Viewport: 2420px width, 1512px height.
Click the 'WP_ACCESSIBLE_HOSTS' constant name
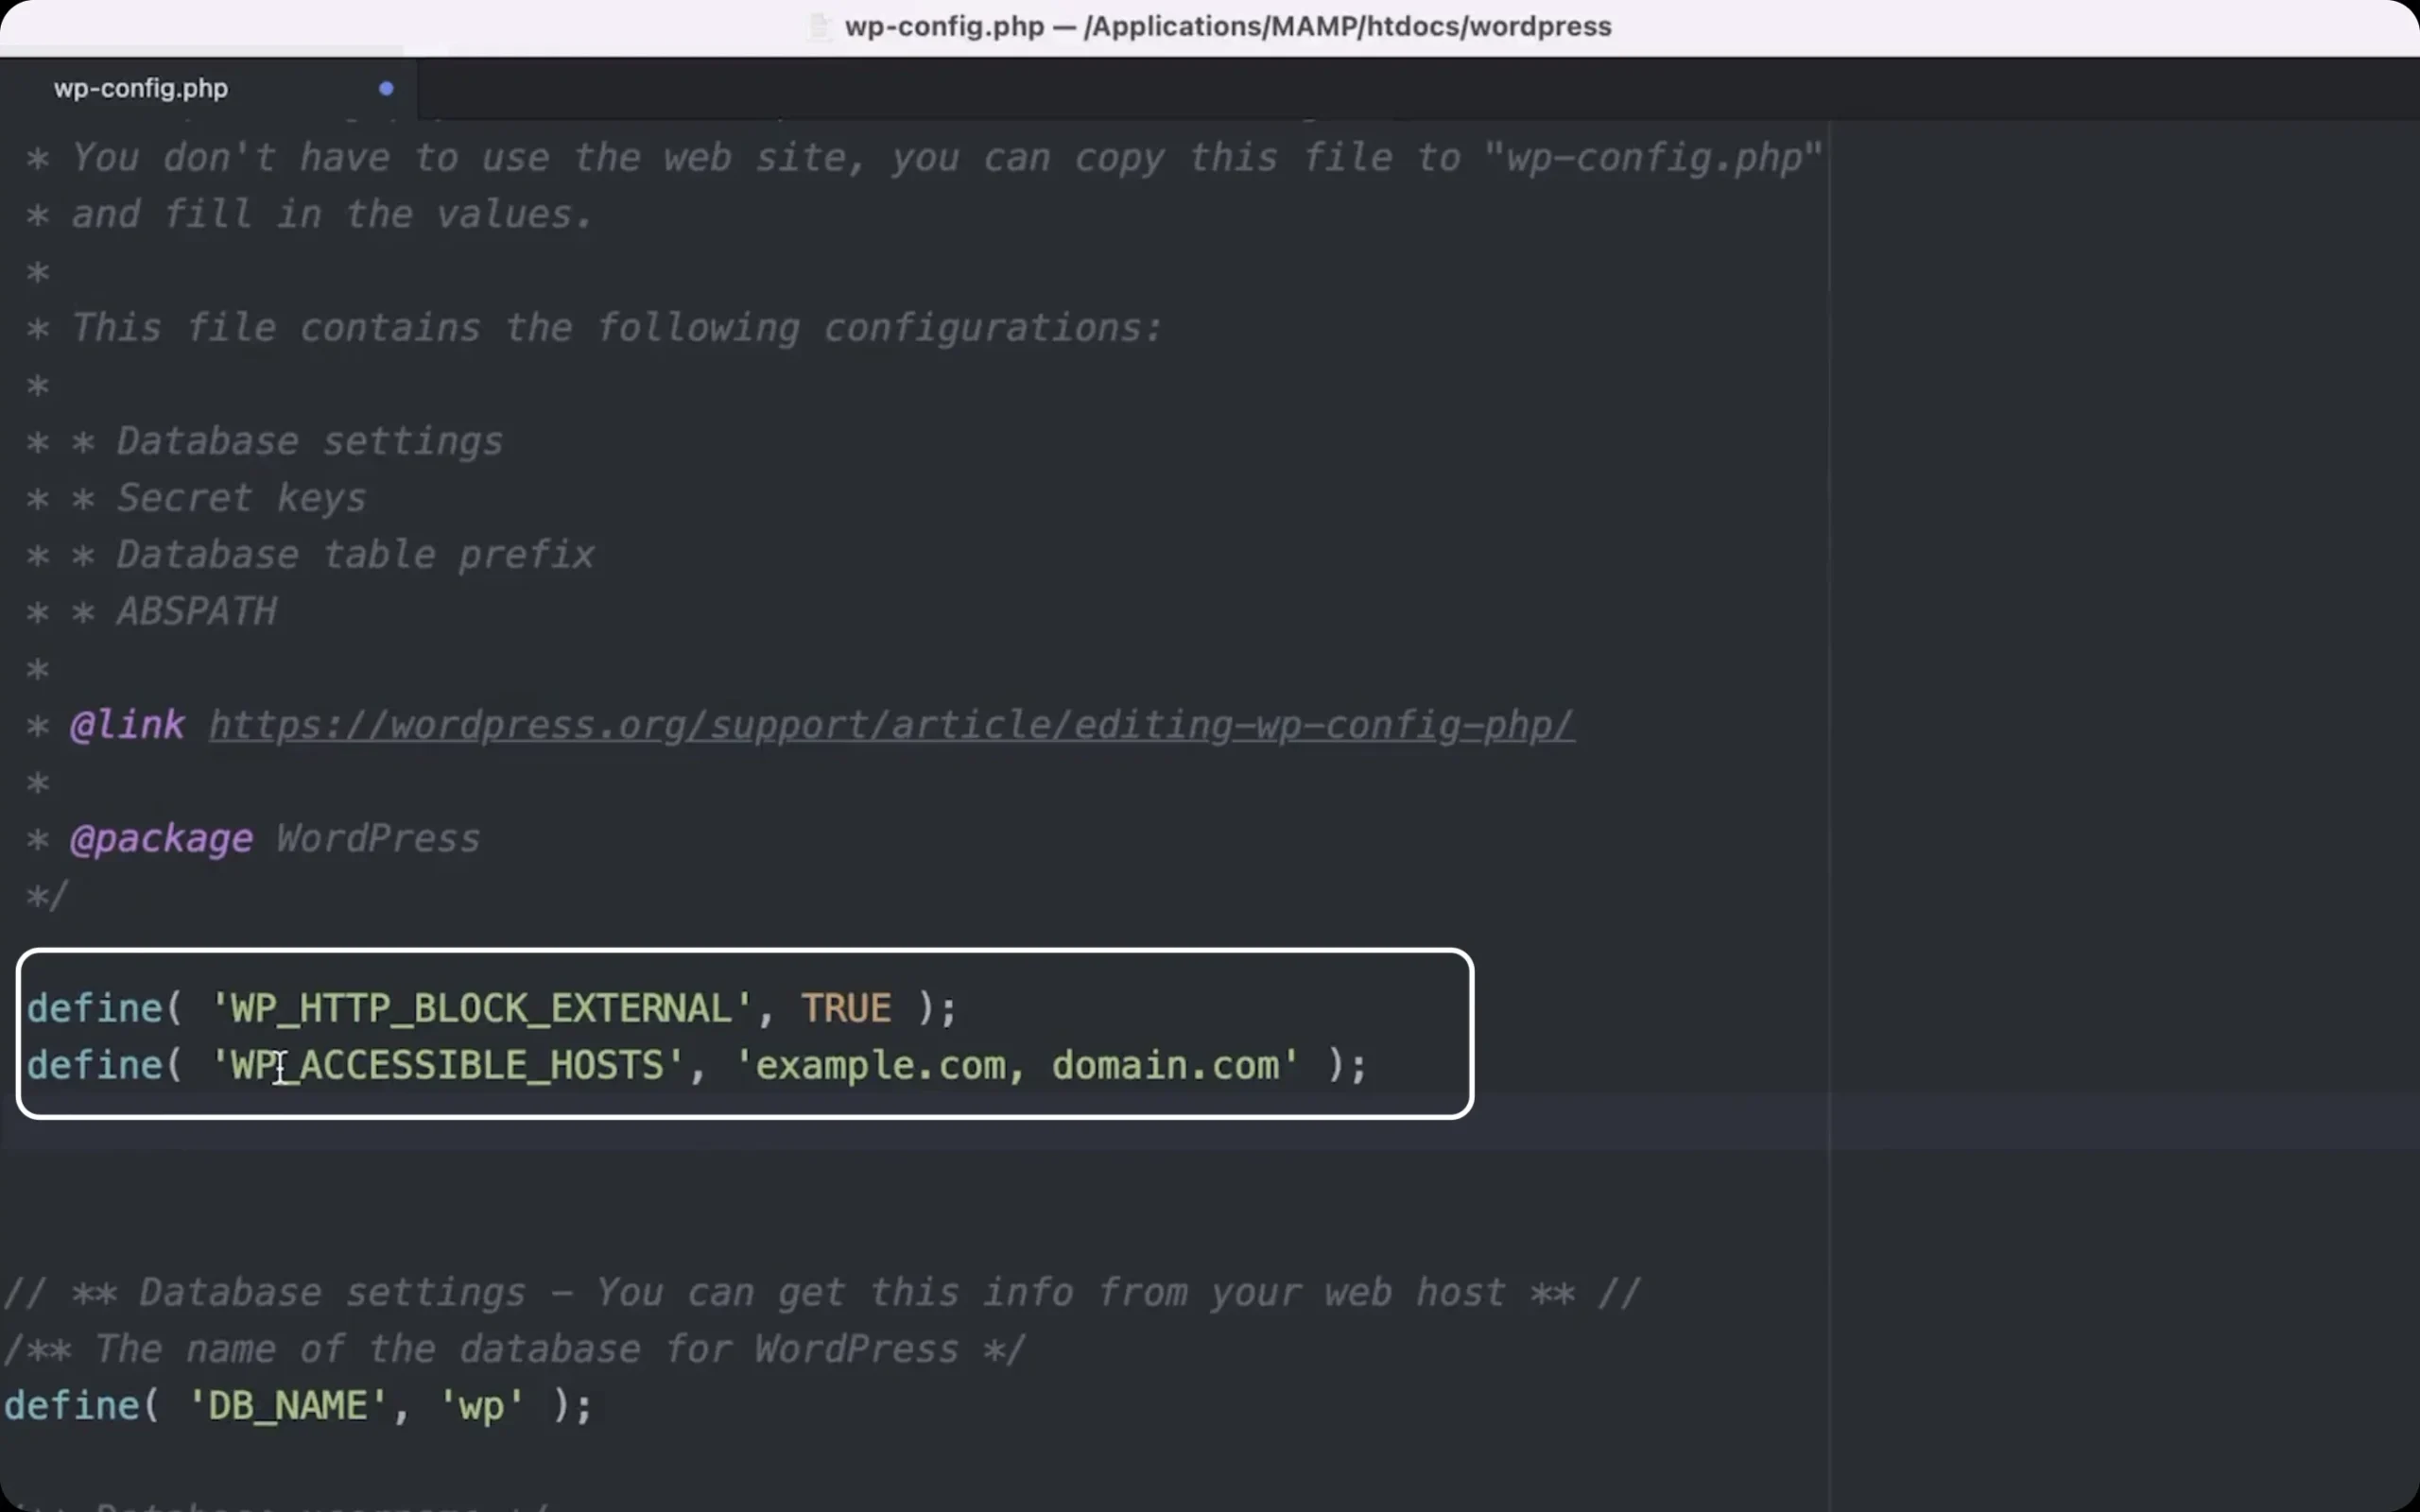click(448, 1065)
